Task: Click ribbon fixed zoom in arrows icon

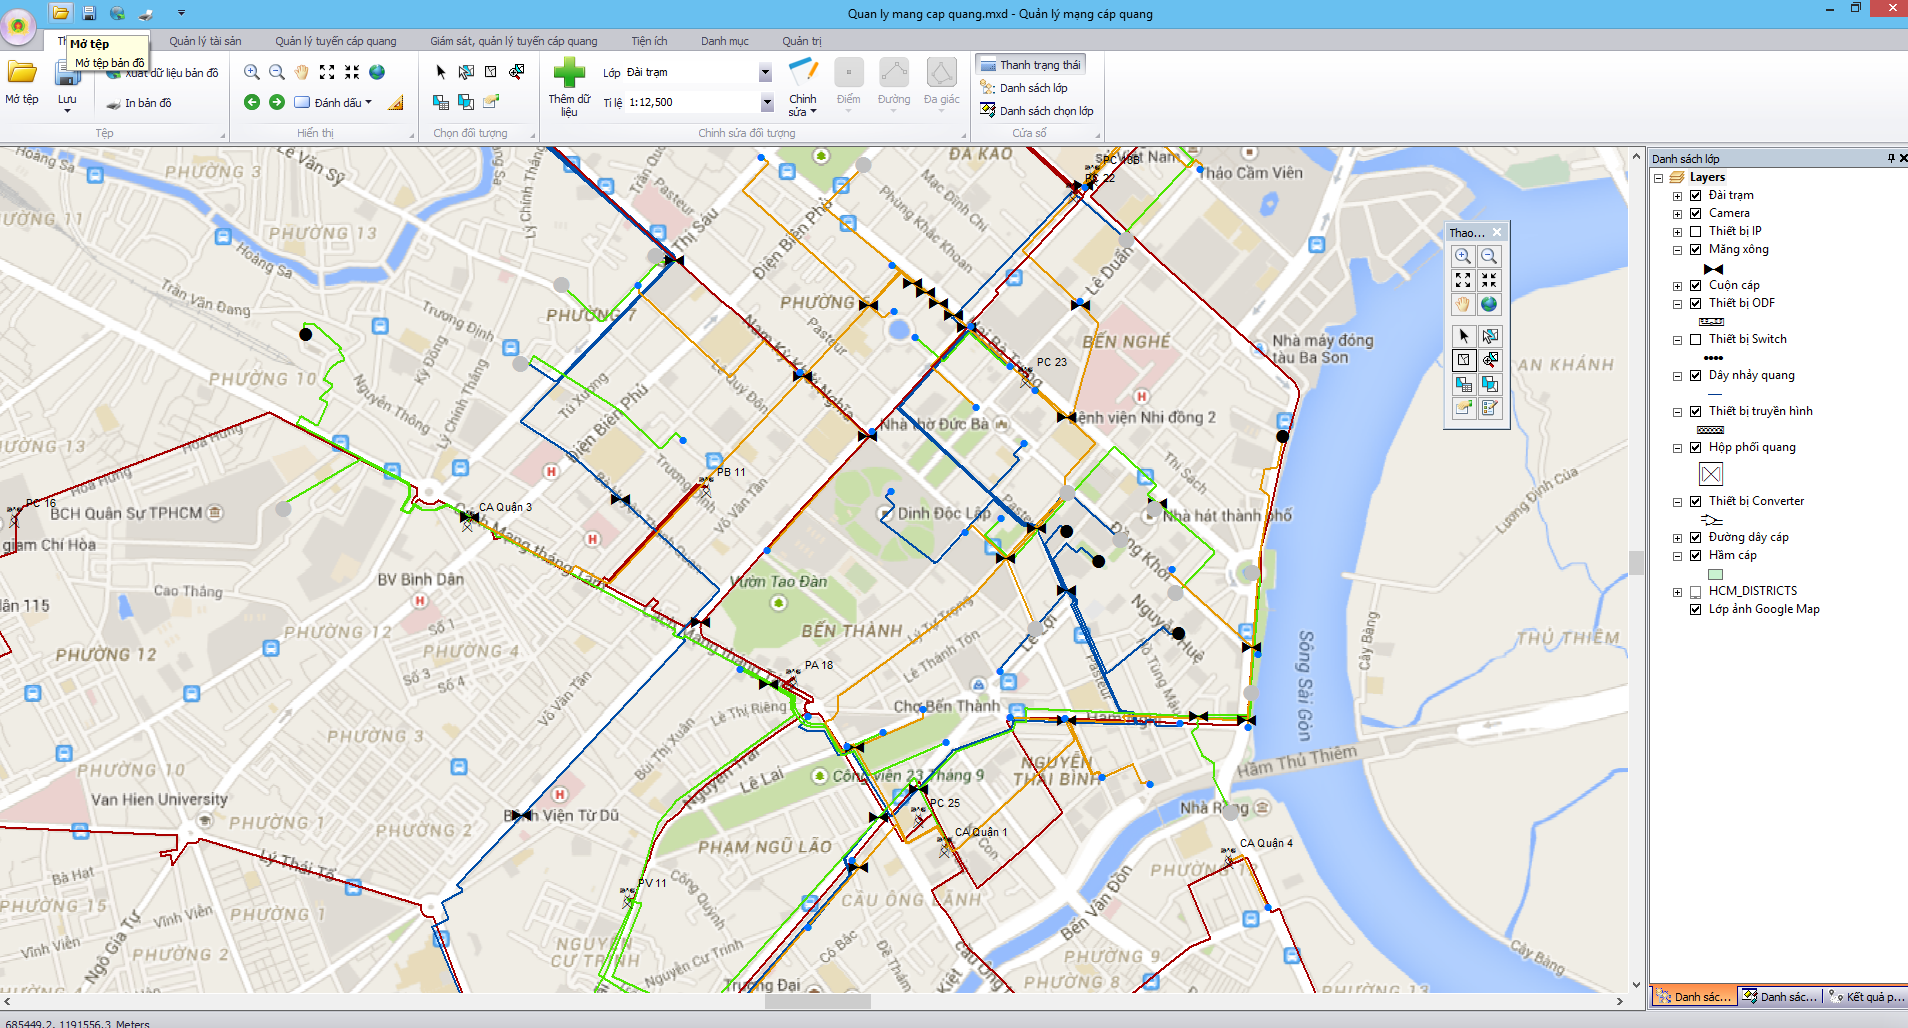Action: tap(327, 72)
